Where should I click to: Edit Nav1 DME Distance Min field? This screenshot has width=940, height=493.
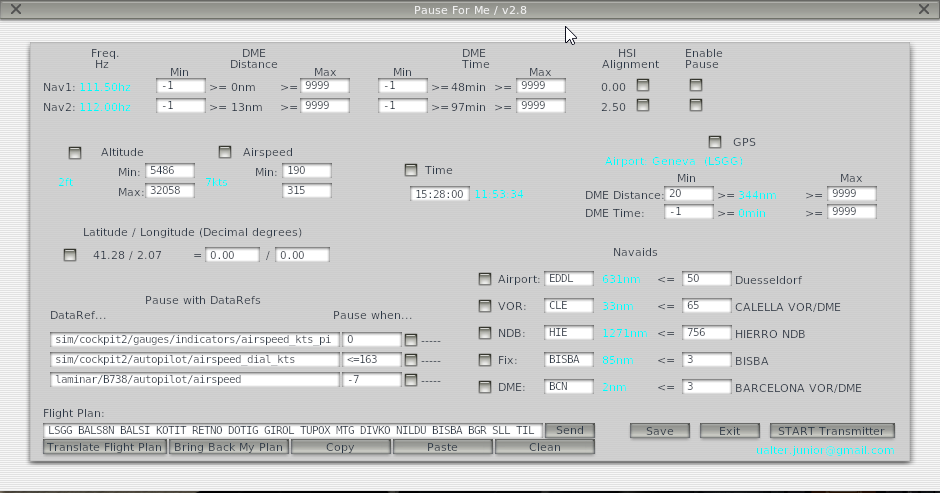tap(180, 86)
